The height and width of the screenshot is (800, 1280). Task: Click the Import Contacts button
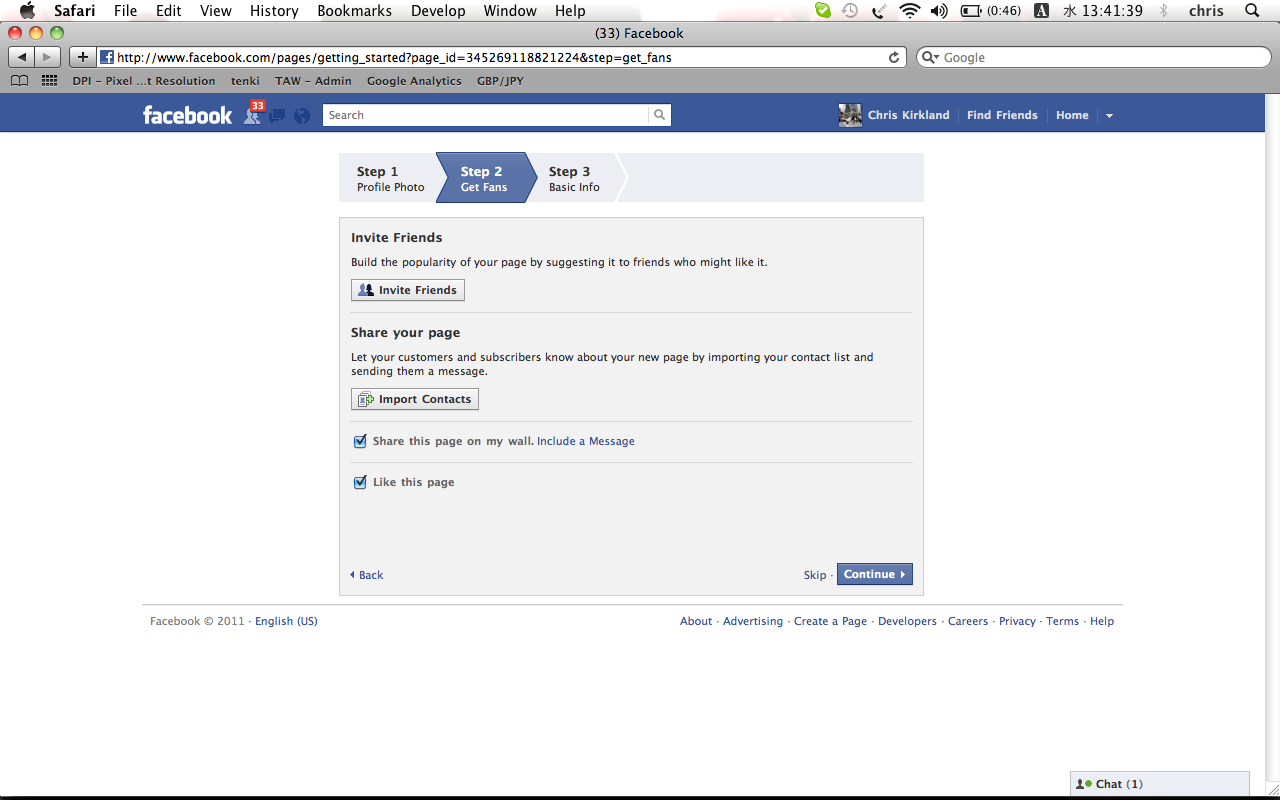(415, 399)
